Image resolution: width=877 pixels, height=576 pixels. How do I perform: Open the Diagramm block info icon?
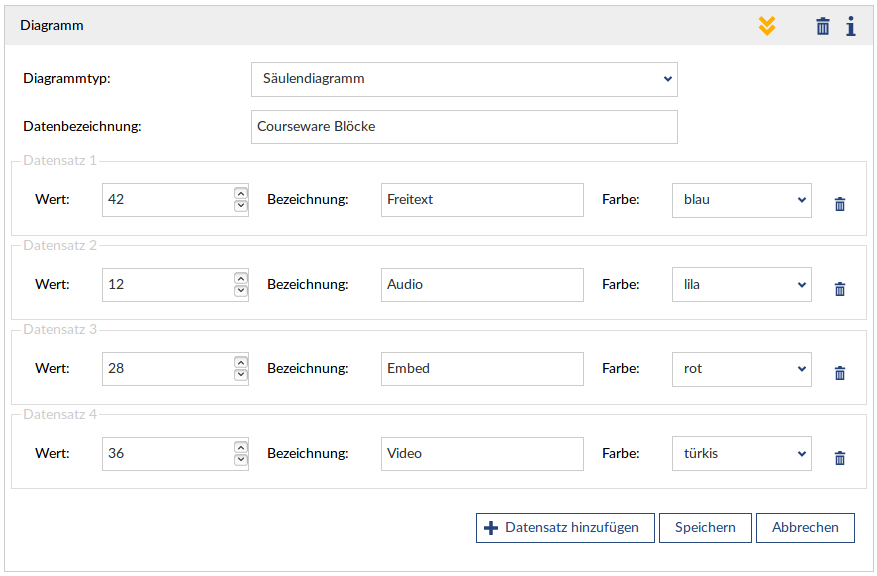[851, 26]
